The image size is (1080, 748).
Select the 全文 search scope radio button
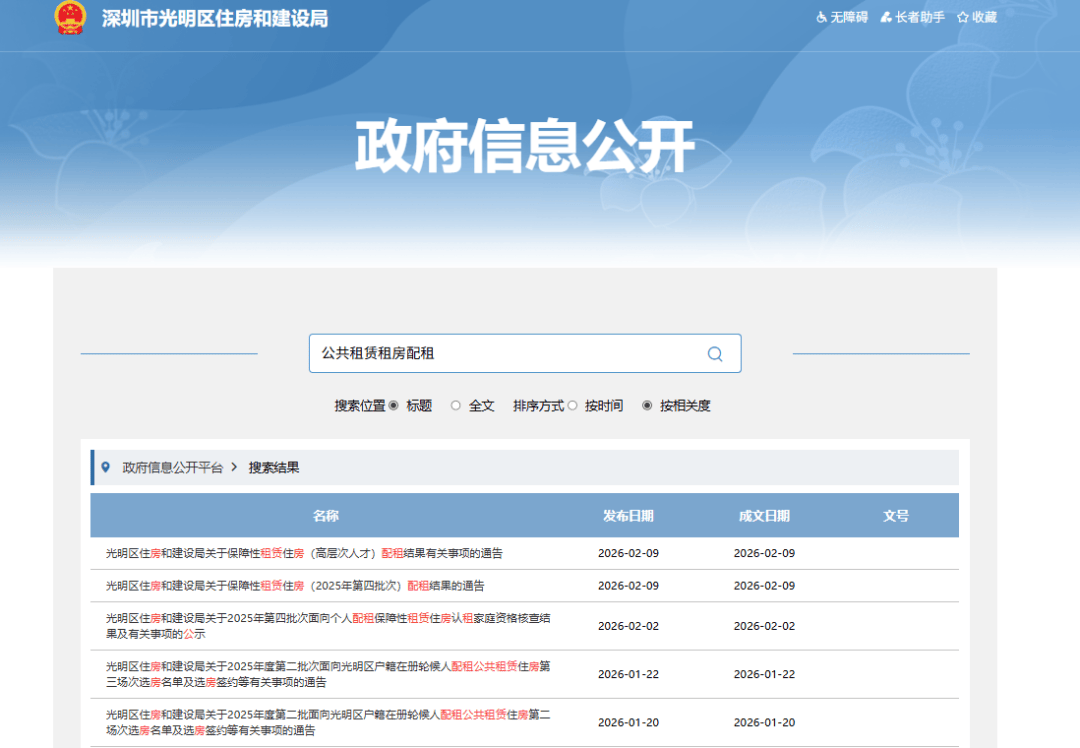[456, 405]
